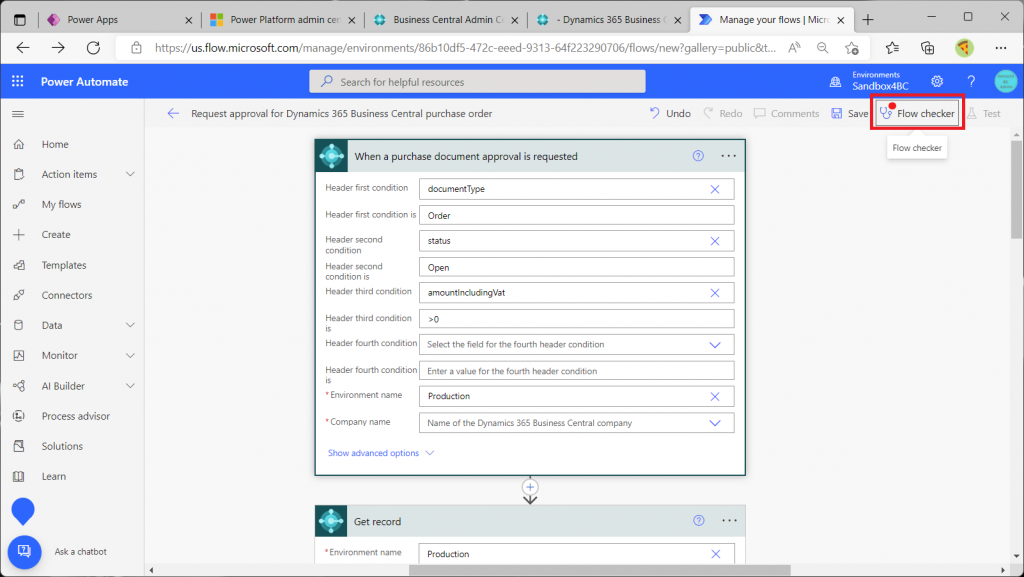This screenshot has height=577, width=1024.
Task: Open a new browser tab
Action: point(868,20)
